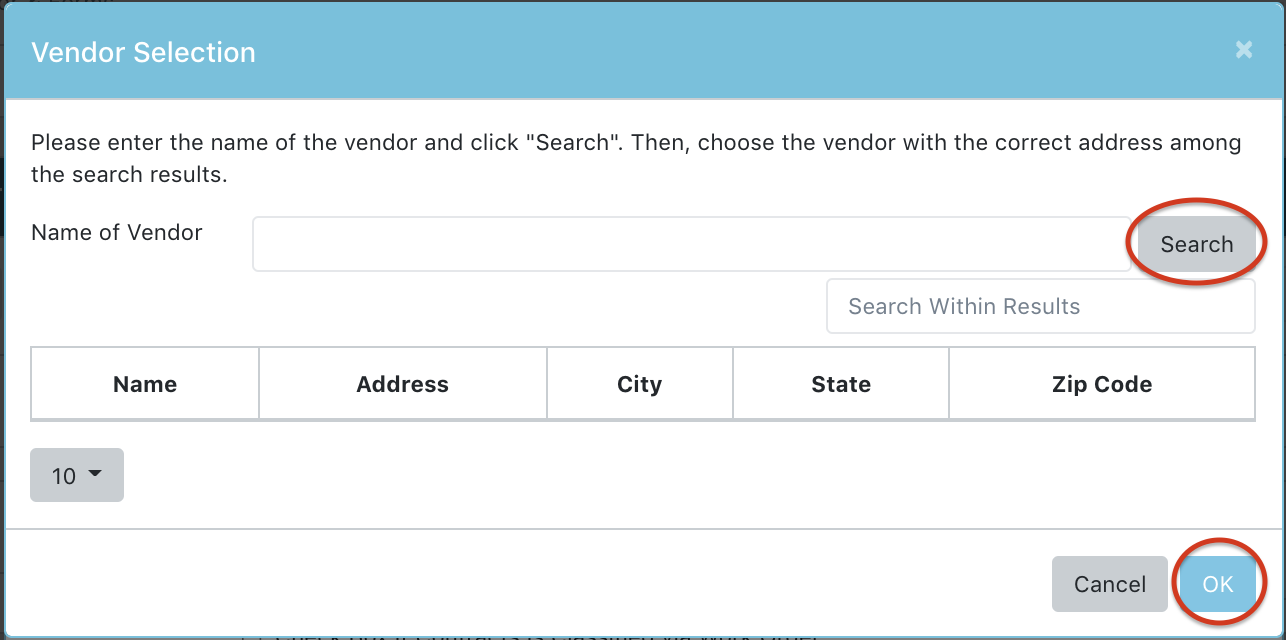Image resolution: width=1286 pixels, height=640 pixels.
Task: Sort by the Address column header
Action: [x=403, y=384]
